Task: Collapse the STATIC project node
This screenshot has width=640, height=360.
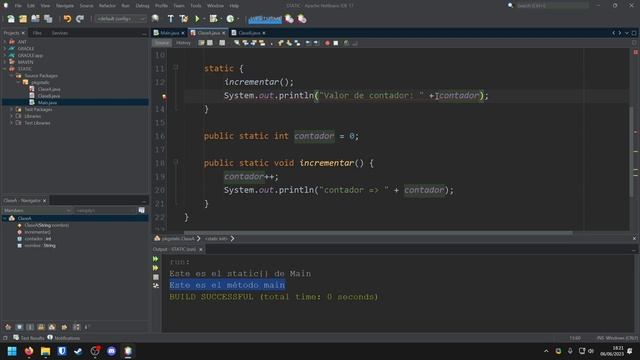Action: pos(5,69)
